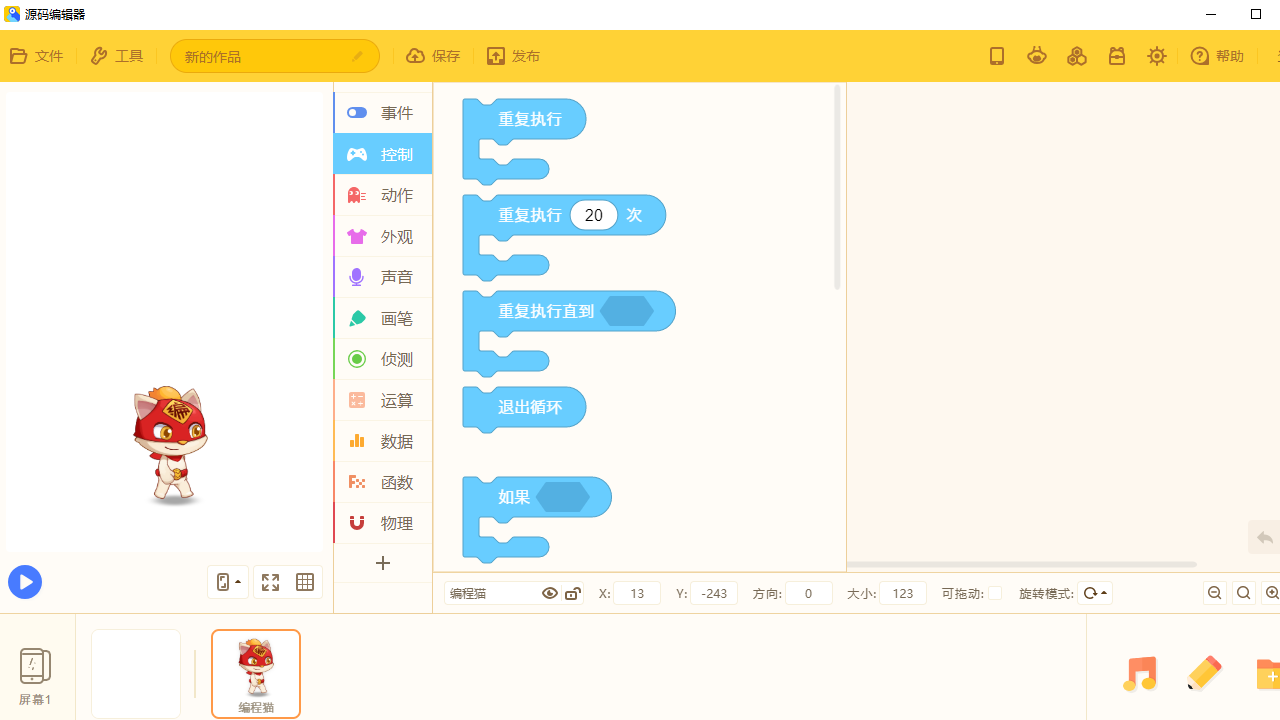Toggle sprite visibility eye icon
This screenshot has width=1280, height=720.
pos(549,593)
